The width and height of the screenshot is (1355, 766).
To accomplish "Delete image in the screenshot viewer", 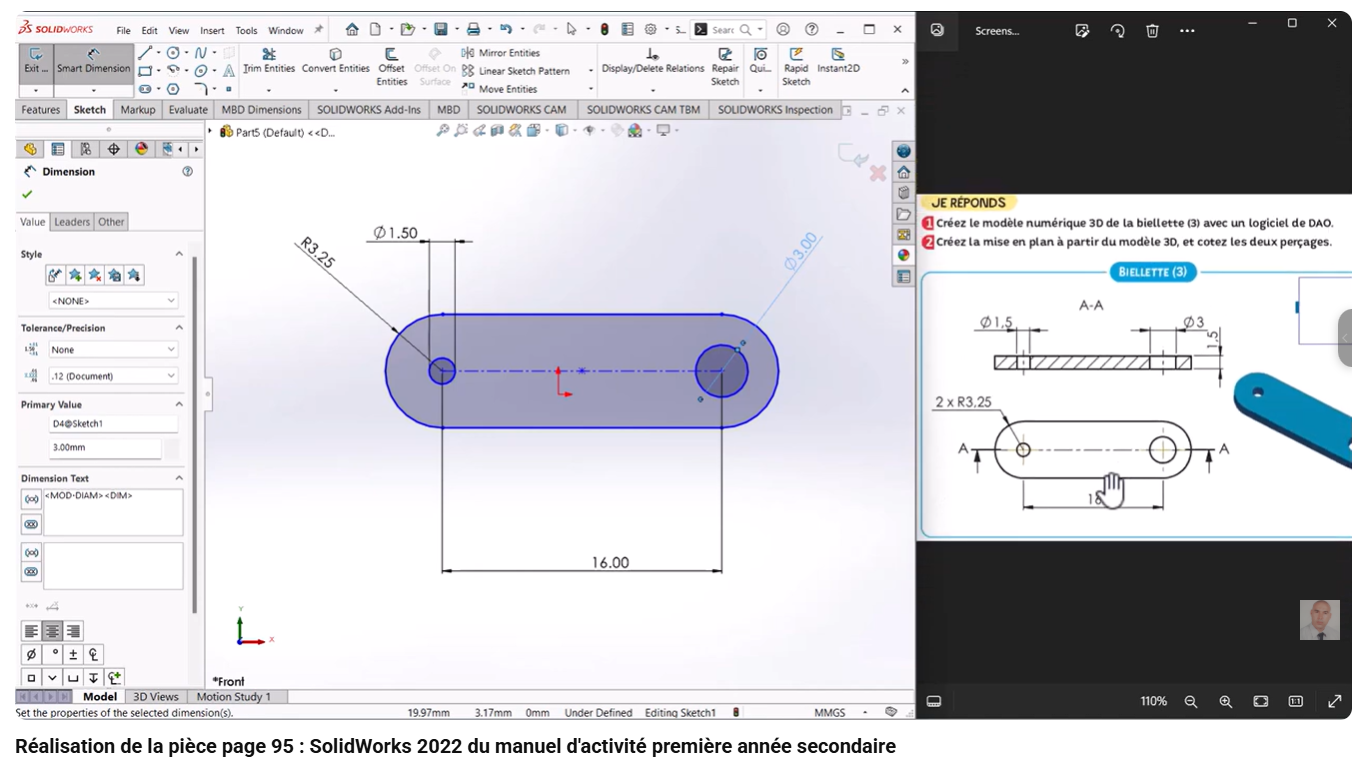I will (x=1152, y=31).
